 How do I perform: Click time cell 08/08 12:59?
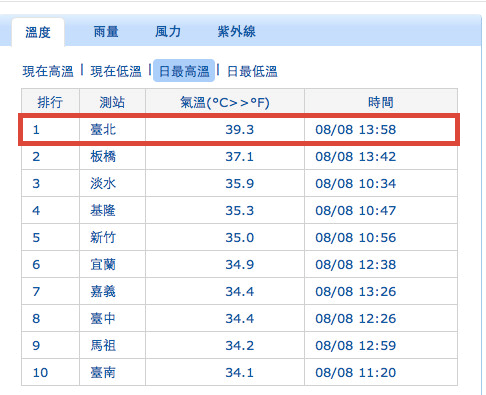coord(356,345)
